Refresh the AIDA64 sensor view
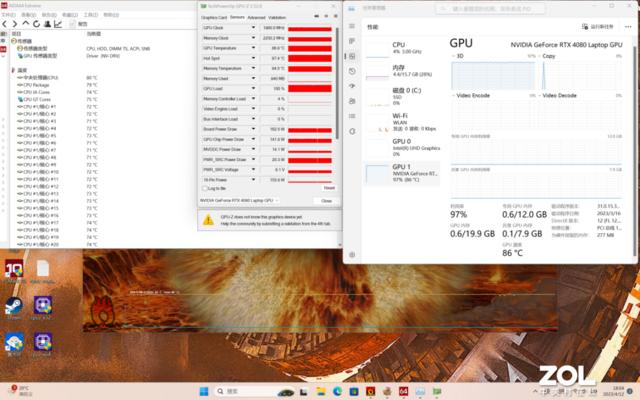The height and width of the screenshot is (400, 640). [x=36, y=24]
